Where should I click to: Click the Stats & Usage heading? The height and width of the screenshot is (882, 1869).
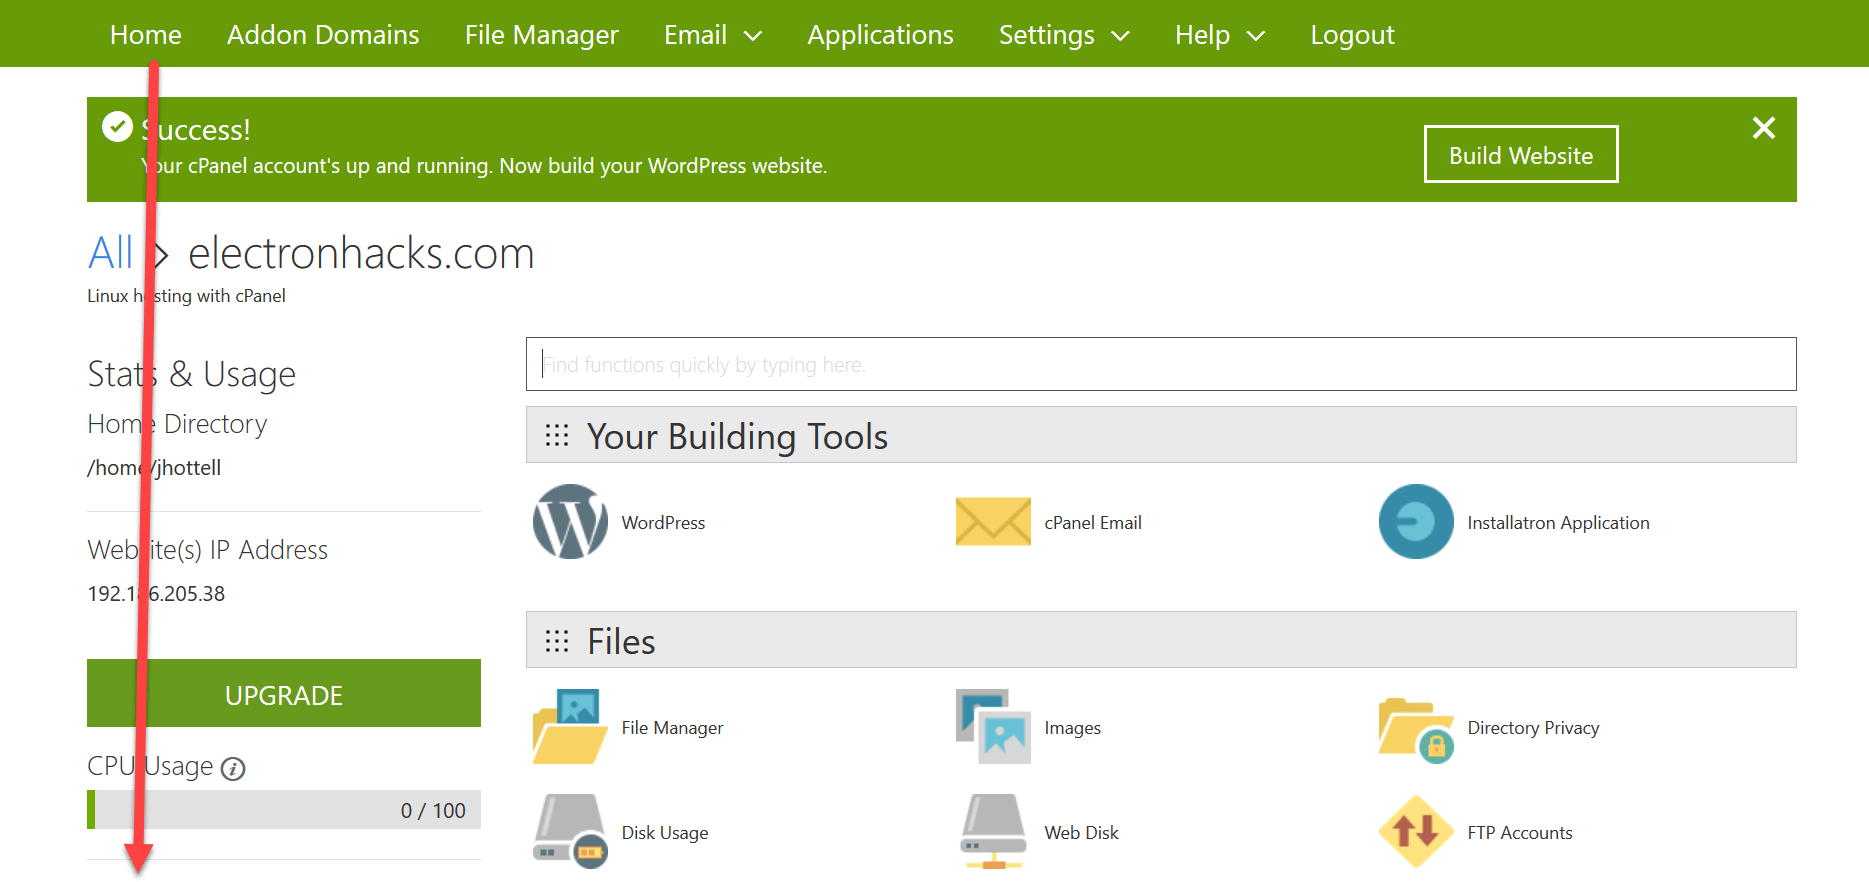[192, 374]
